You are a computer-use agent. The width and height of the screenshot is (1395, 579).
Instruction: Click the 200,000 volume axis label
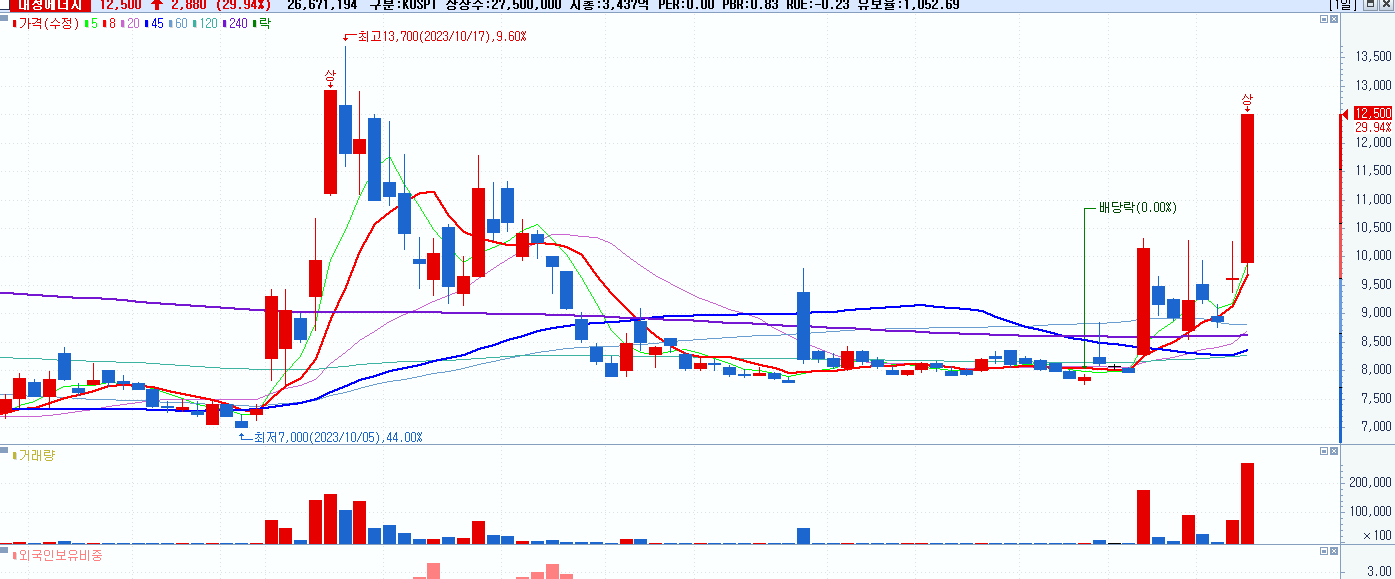(1371, 482)
